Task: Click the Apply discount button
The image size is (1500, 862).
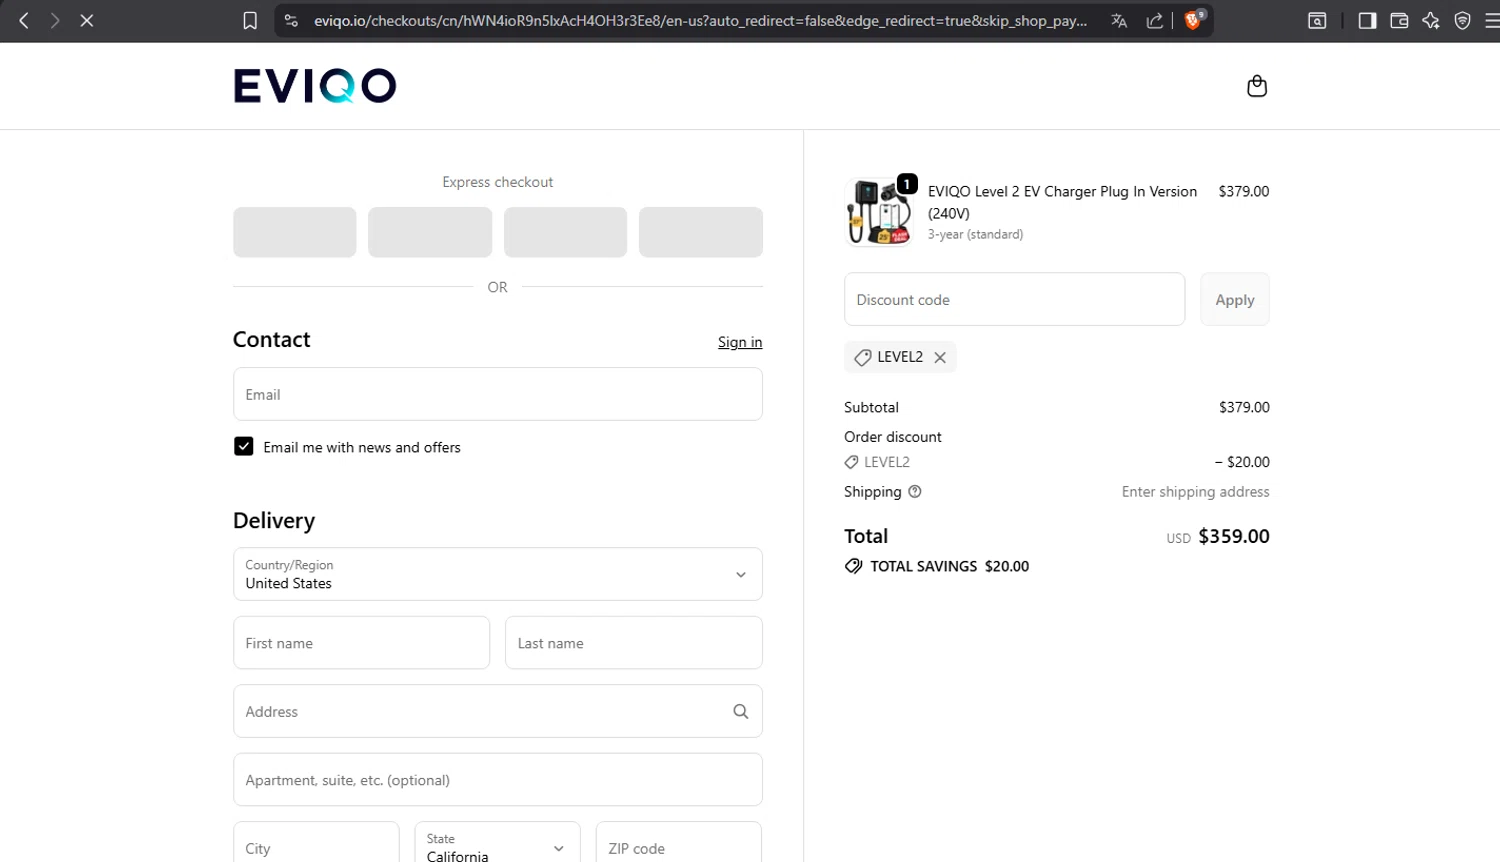Action: [1235, 299]
